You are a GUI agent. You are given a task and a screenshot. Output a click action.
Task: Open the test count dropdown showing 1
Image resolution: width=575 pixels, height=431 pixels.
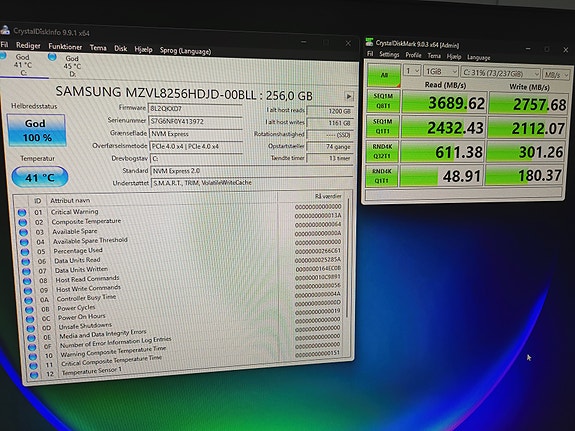[x=412, y=71]
